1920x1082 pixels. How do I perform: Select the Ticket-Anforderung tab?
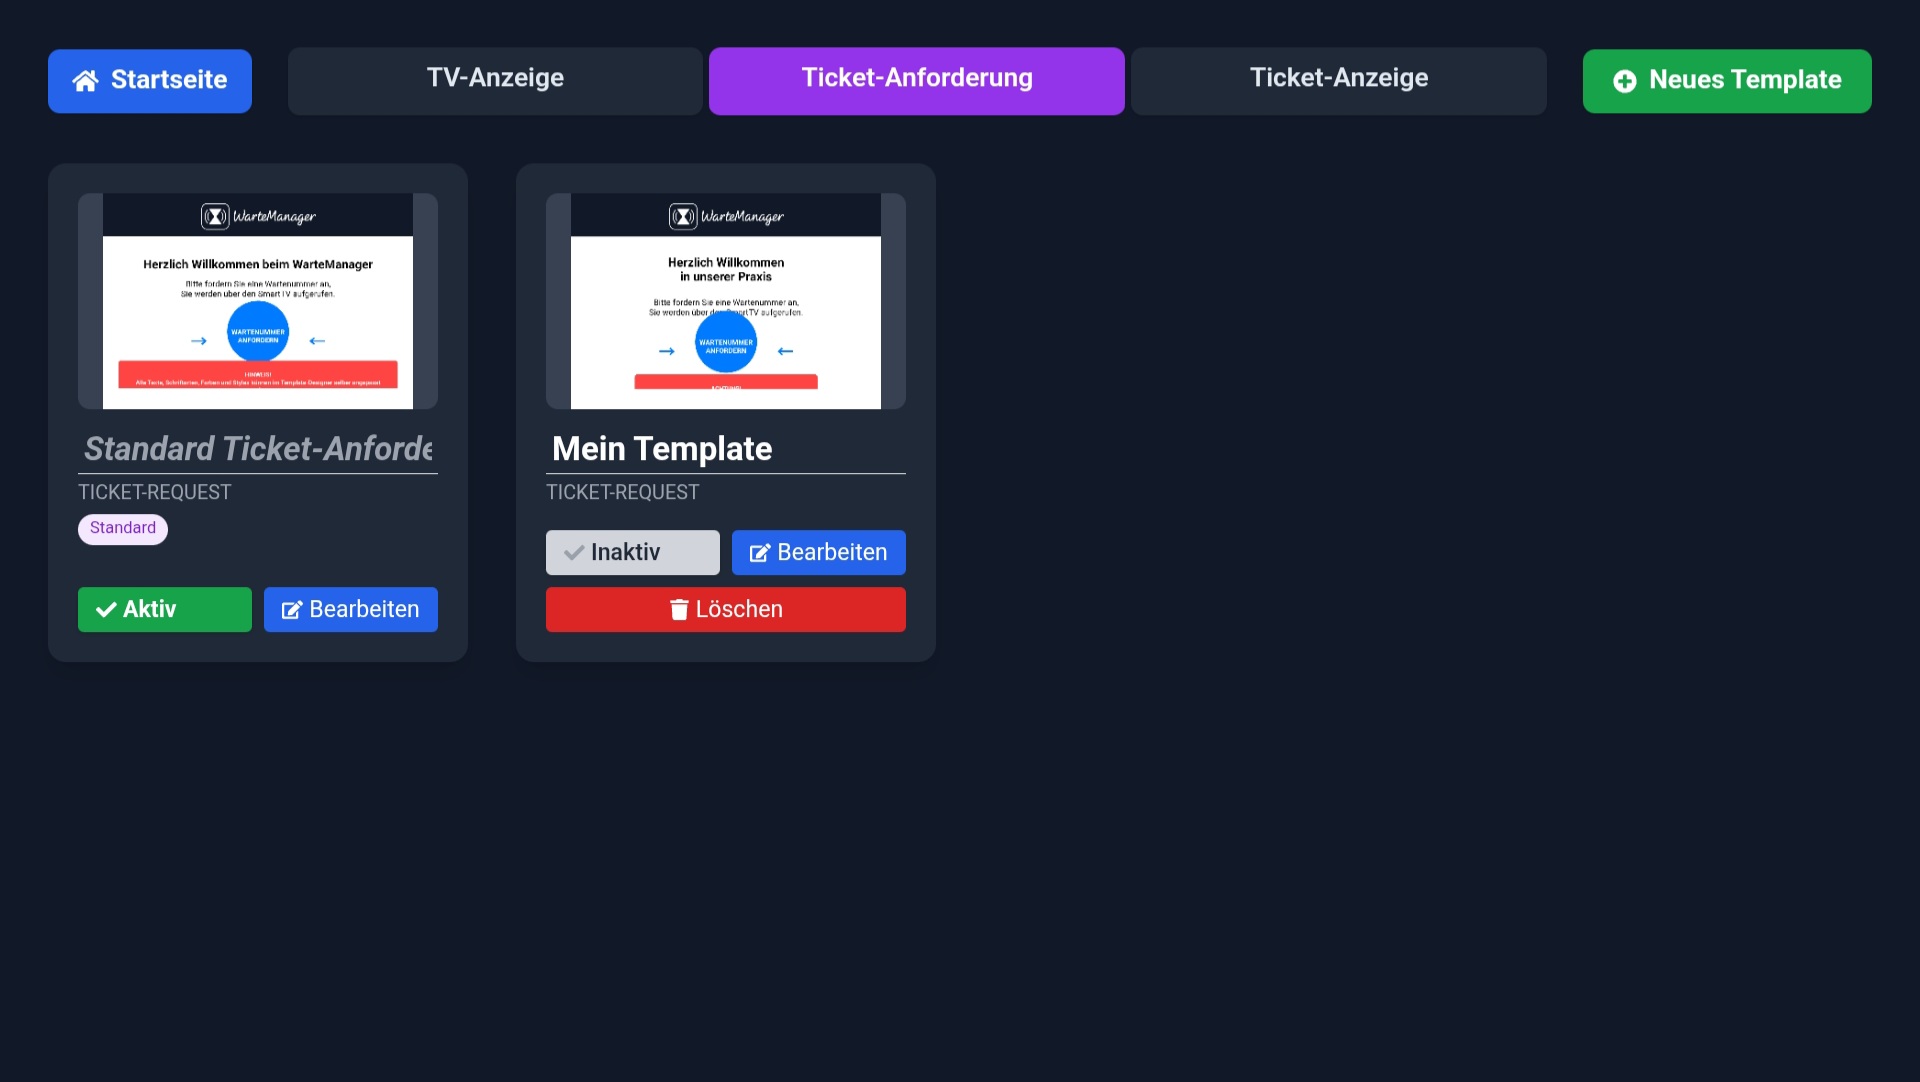point(916,80)
